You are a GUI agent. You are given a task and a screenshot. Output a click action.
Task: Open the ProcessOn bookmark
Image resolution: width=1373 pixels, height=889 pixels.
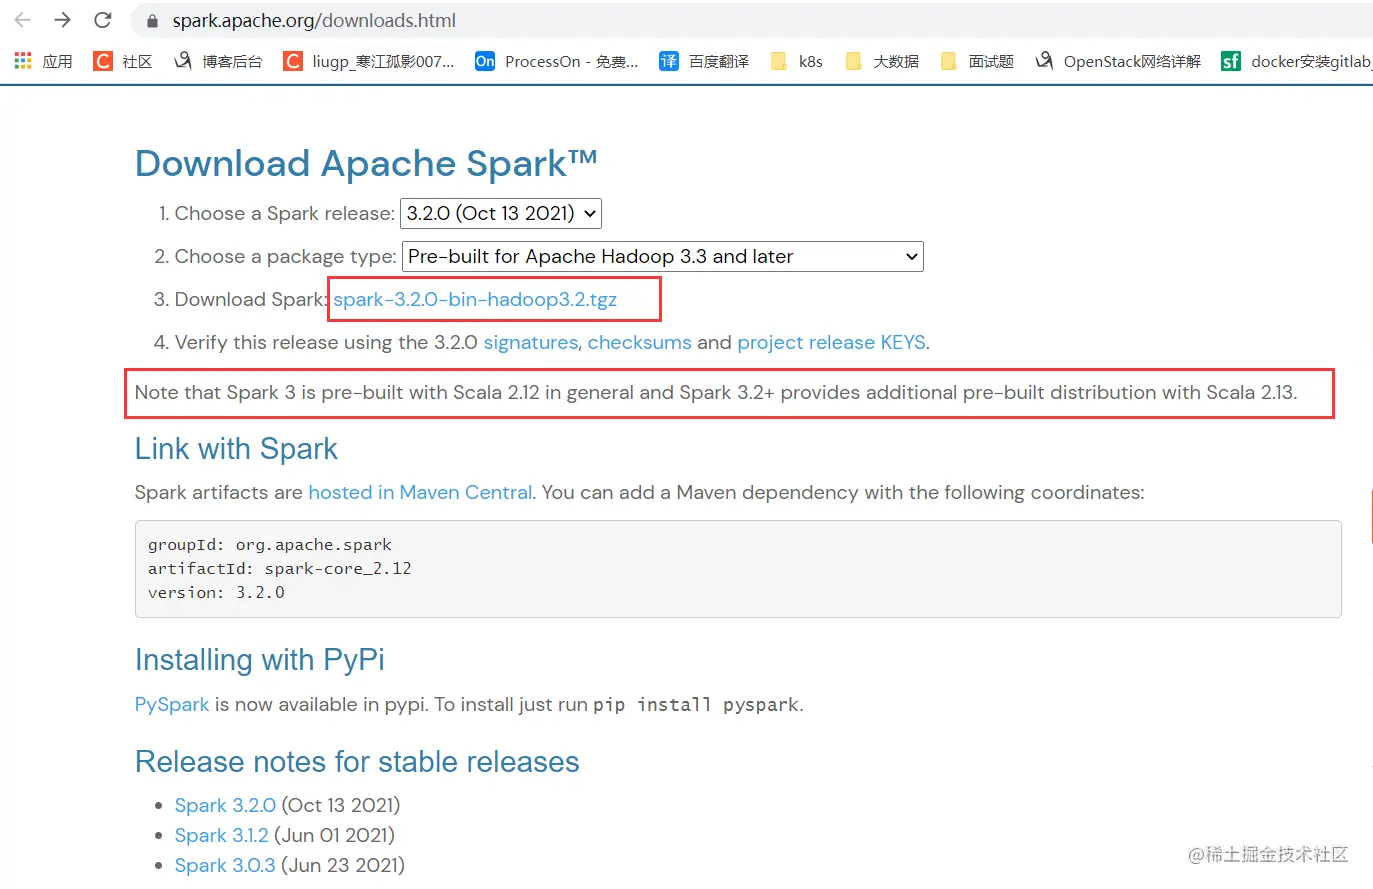coord(557,61)
